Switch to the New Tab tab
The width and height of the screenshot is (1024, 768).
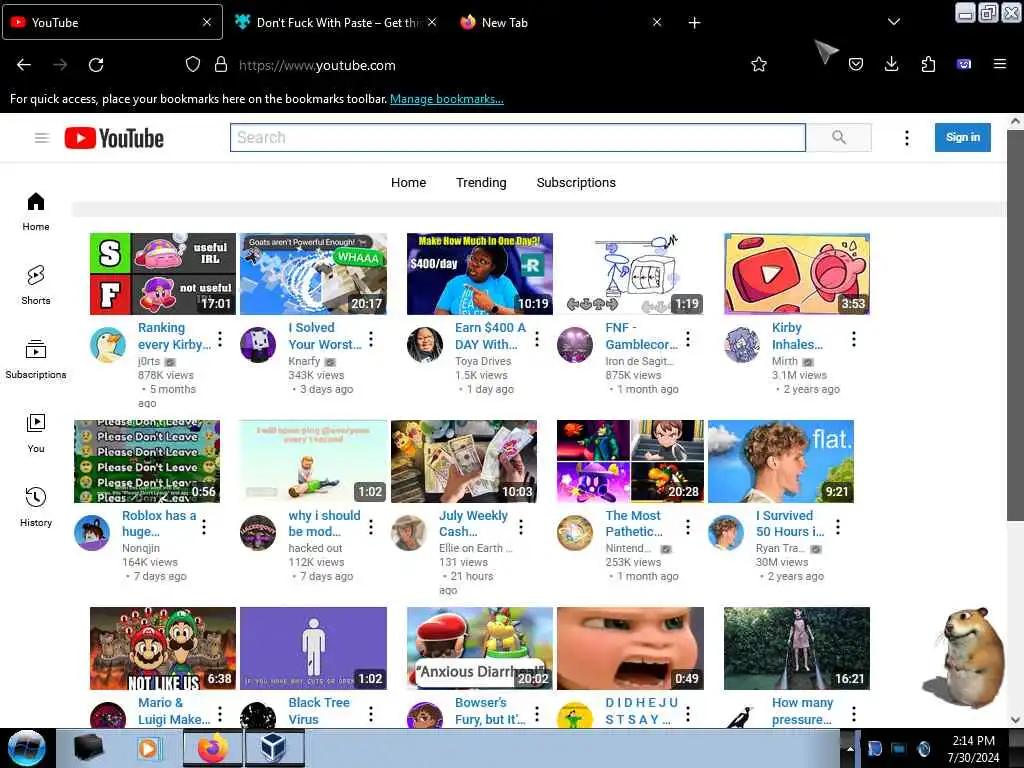(x=562, y=23)
